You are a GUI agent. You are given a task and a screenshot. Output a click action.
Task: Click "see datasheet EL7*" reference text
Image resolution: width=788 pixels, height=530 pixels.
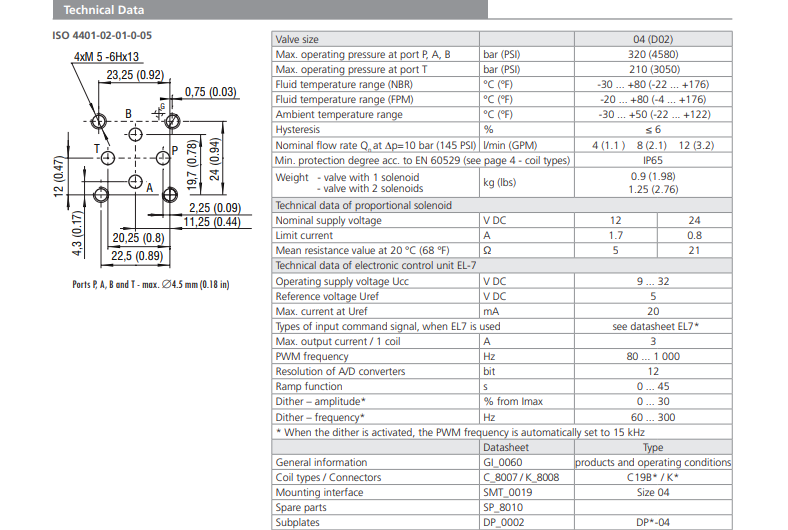point(655,326)
